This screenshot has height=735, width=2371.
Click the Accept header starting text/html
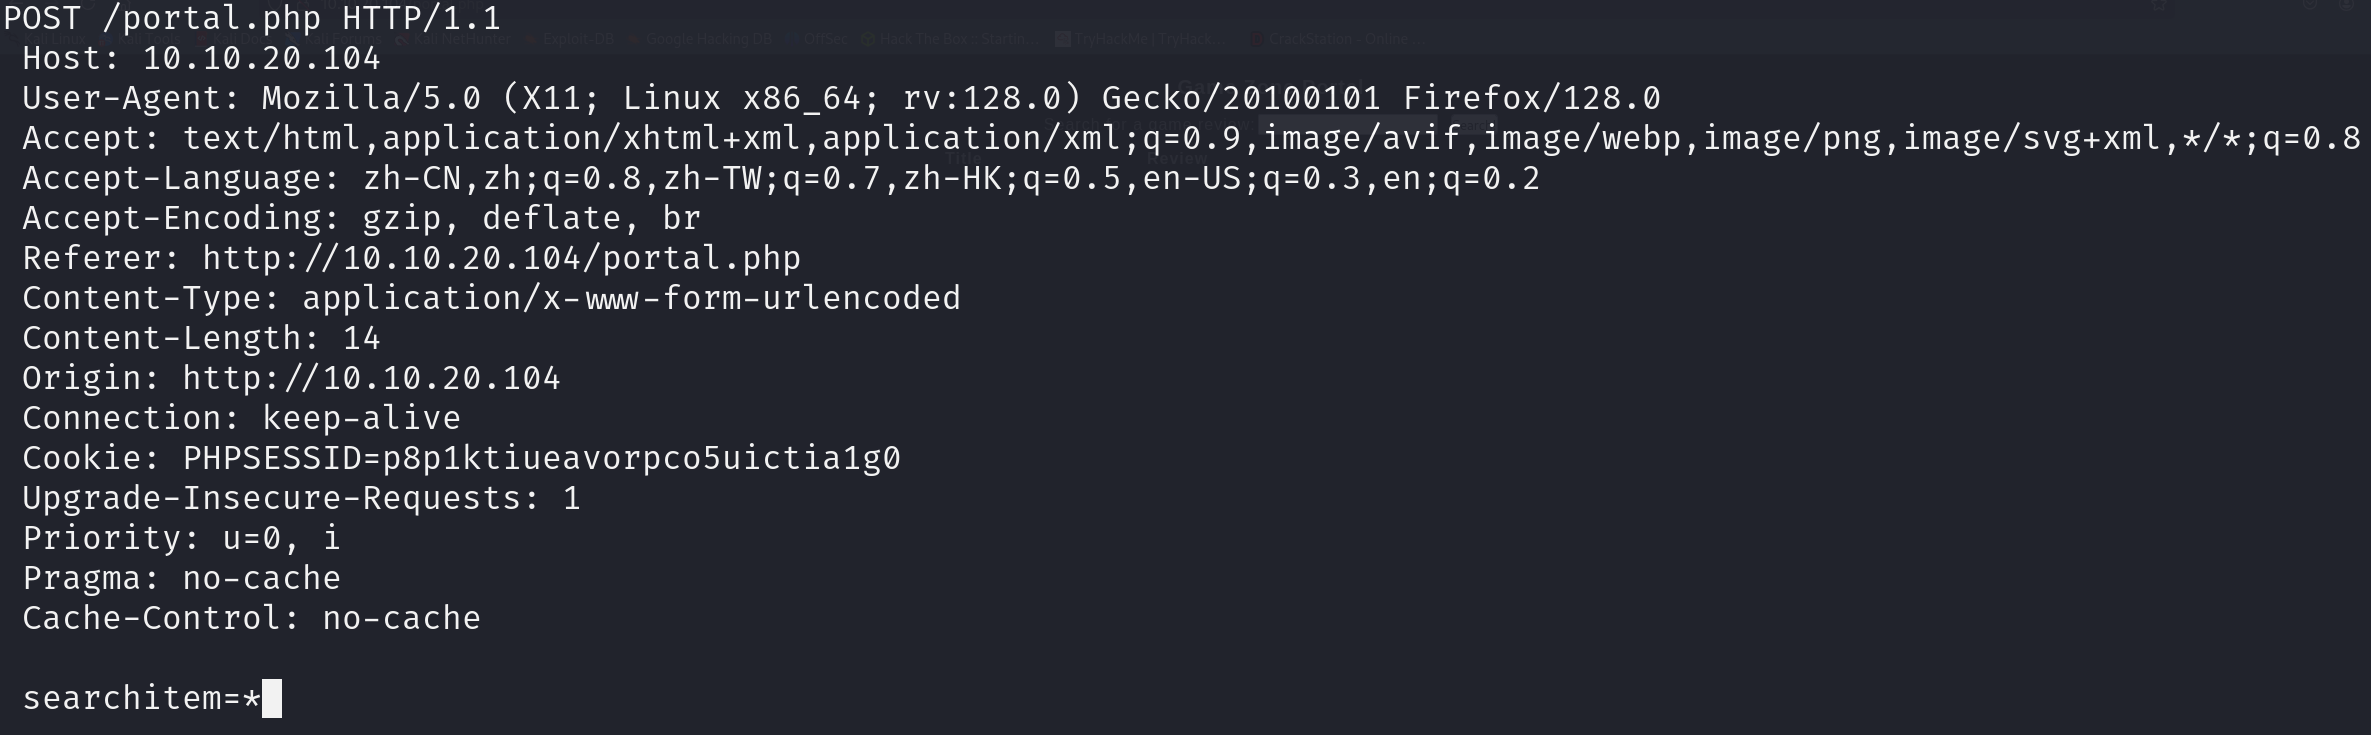1191,139
